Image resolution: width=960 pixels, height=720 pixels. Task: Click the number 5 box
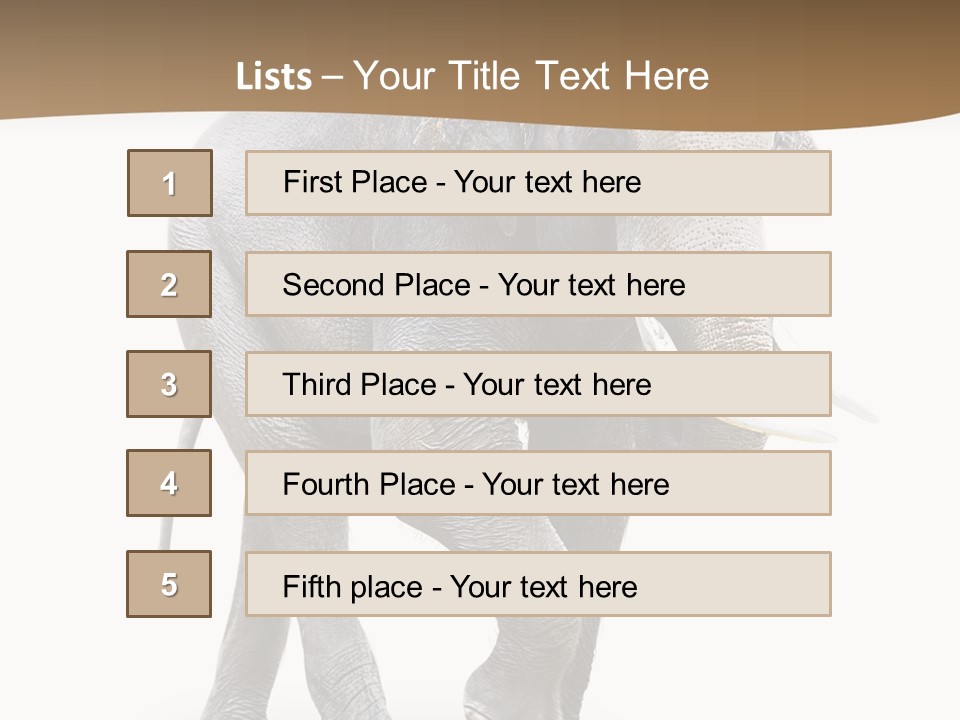point(169,584)
